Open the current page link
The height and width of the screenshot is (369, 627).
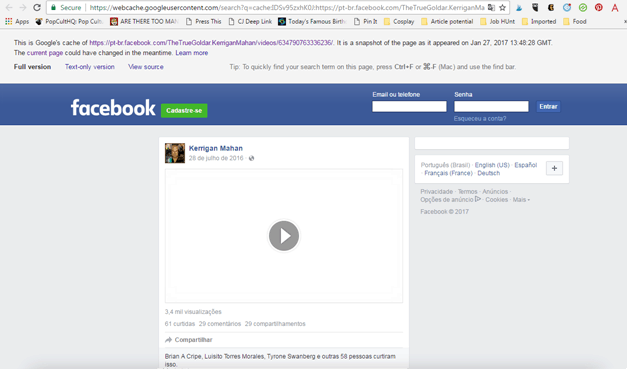pyautogui.click(x=45, y=53)
